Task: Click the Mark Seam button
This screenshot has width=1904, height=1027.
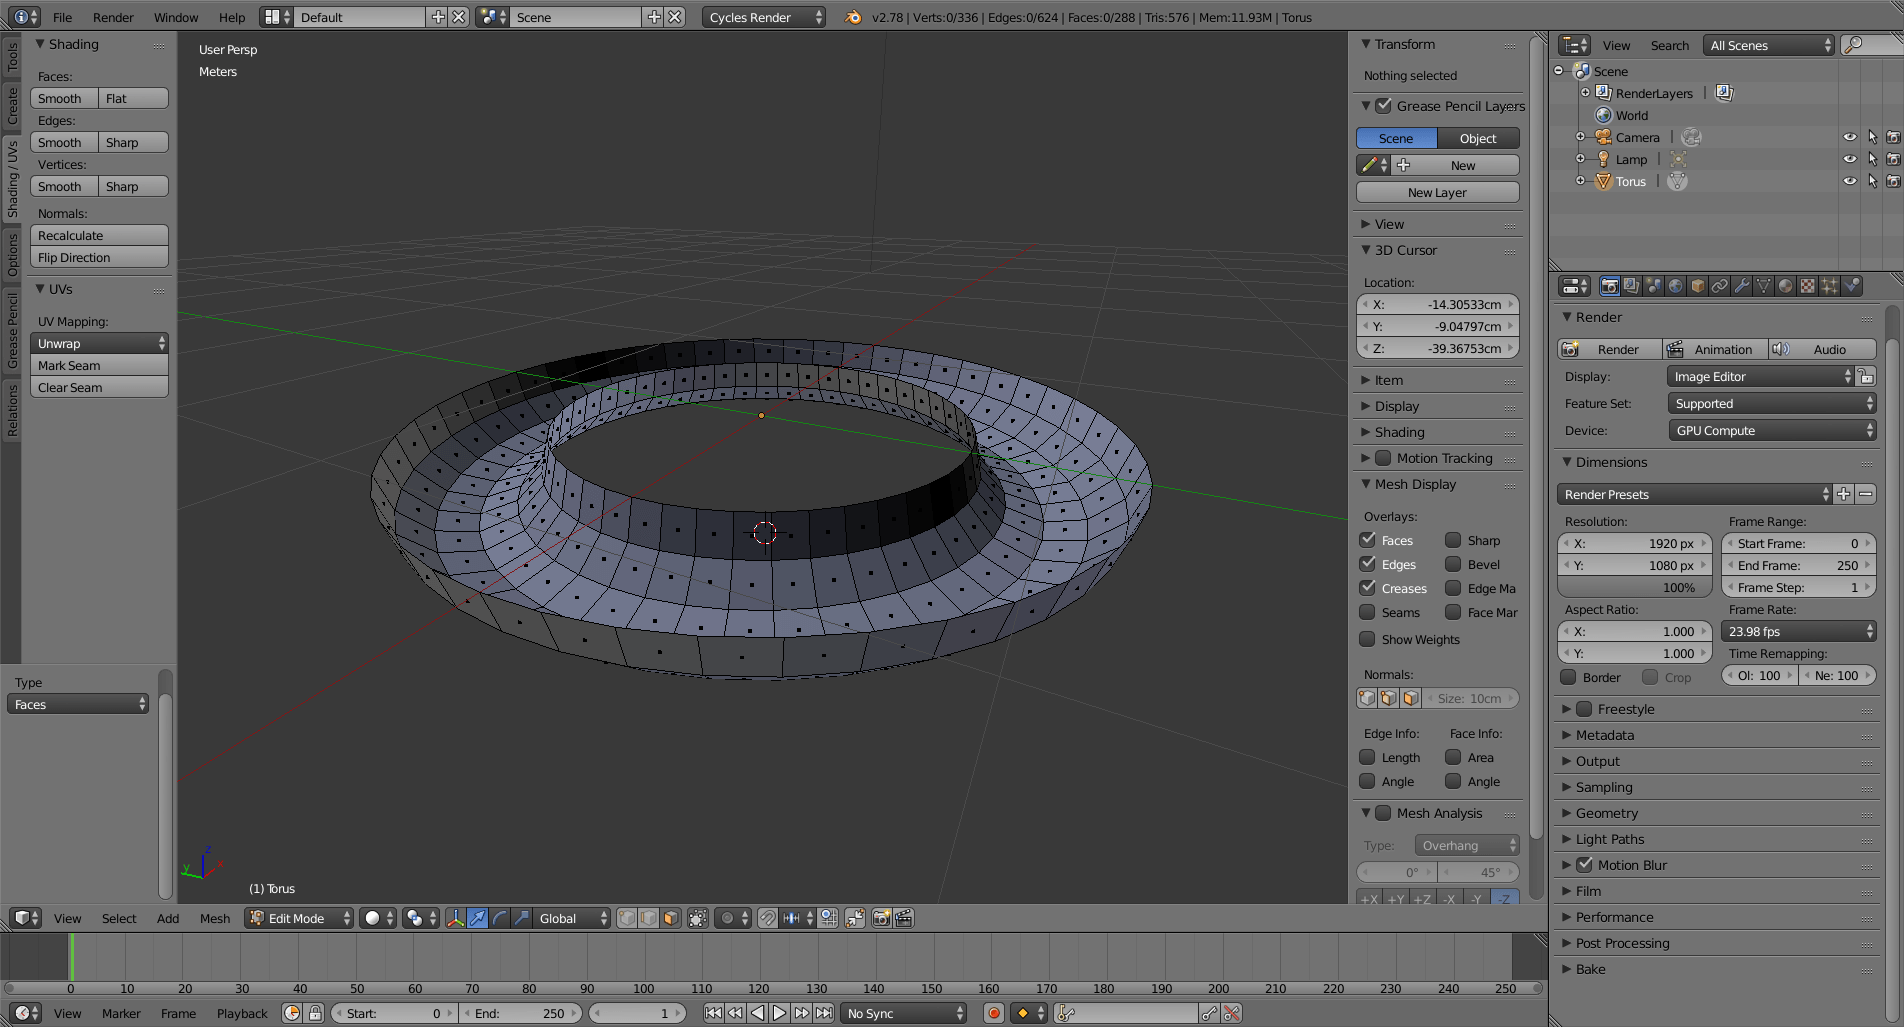Action: point(99,365)
